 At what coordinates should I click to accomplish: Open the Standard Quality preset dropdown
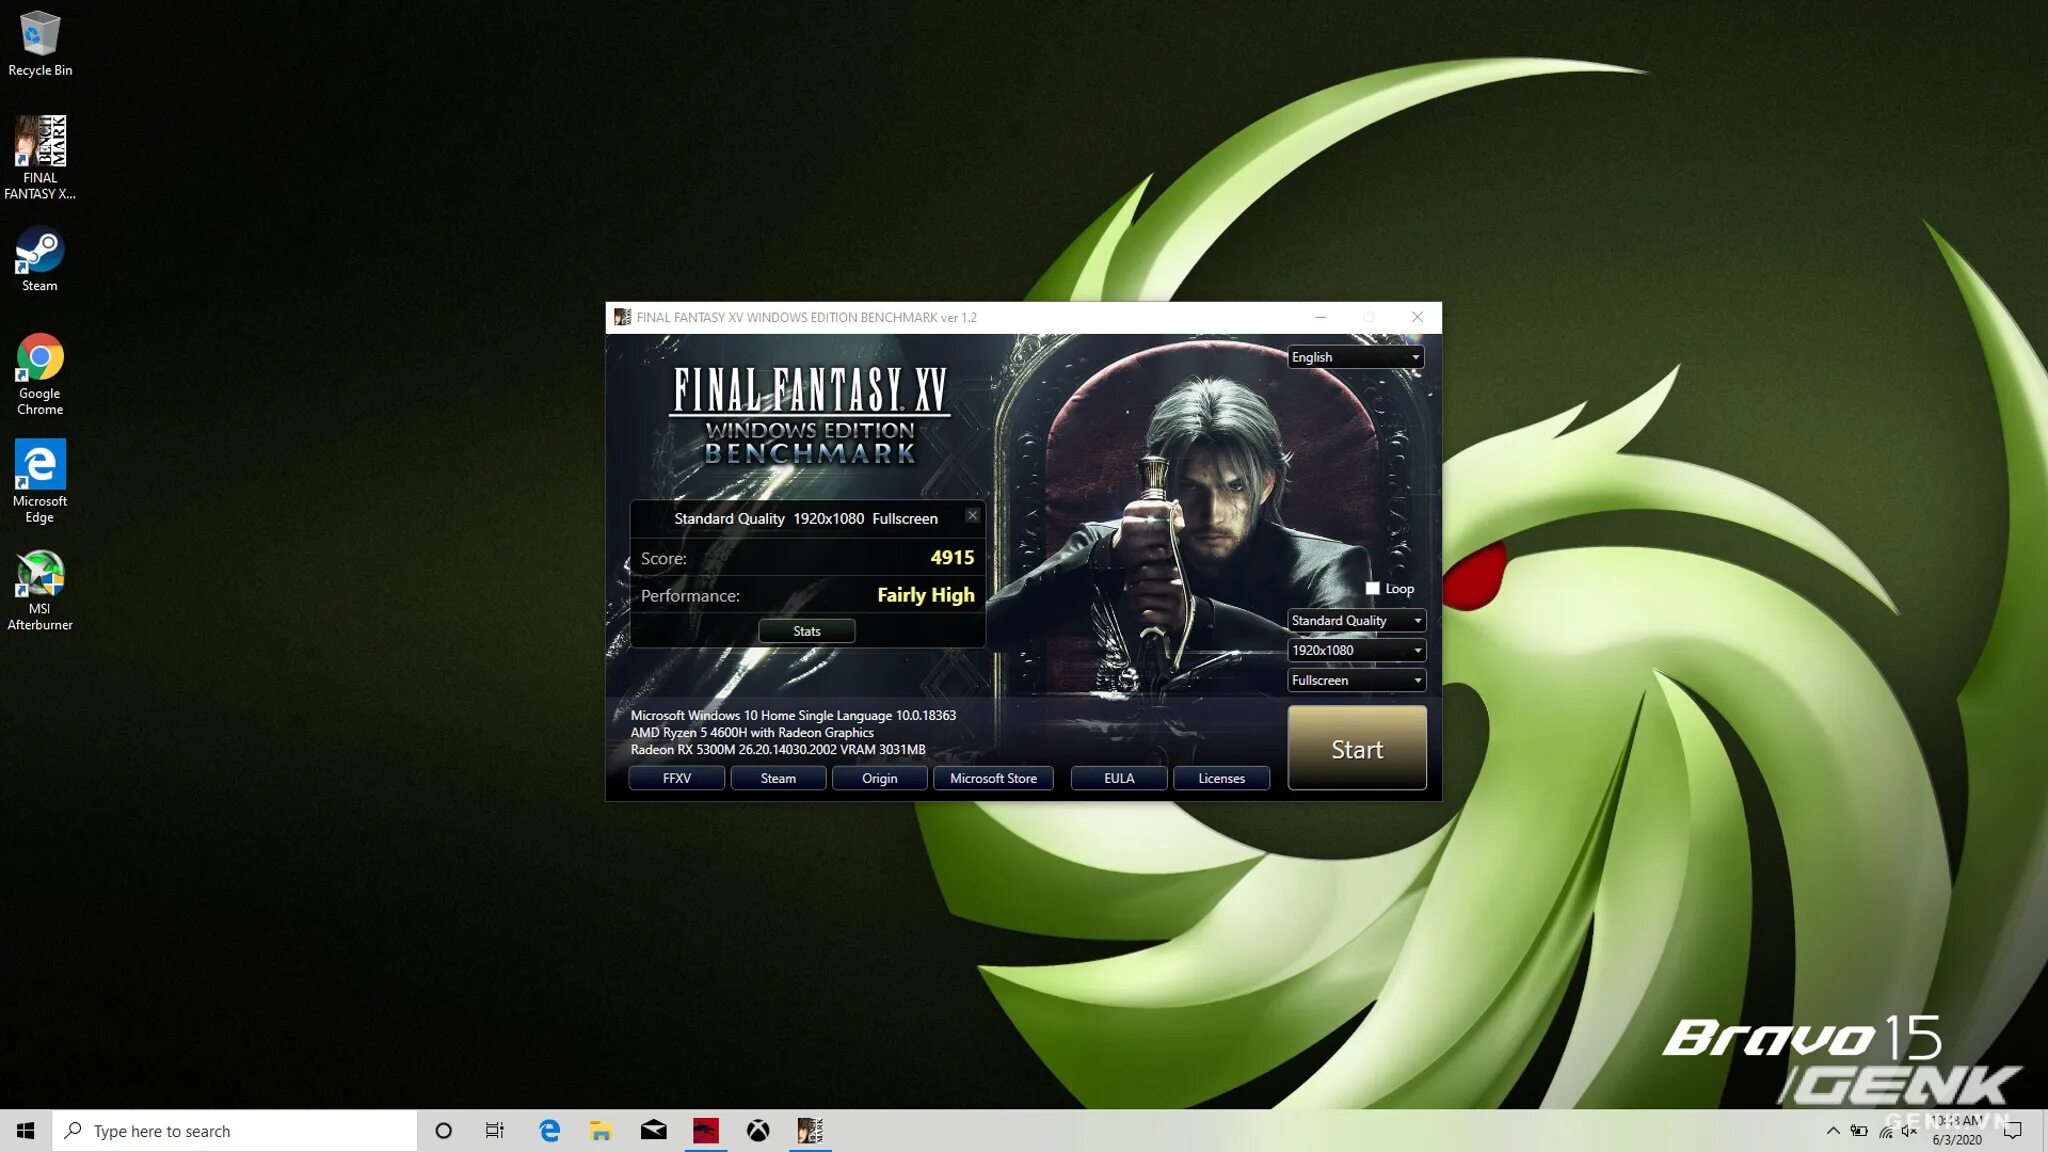point(1355,621)
